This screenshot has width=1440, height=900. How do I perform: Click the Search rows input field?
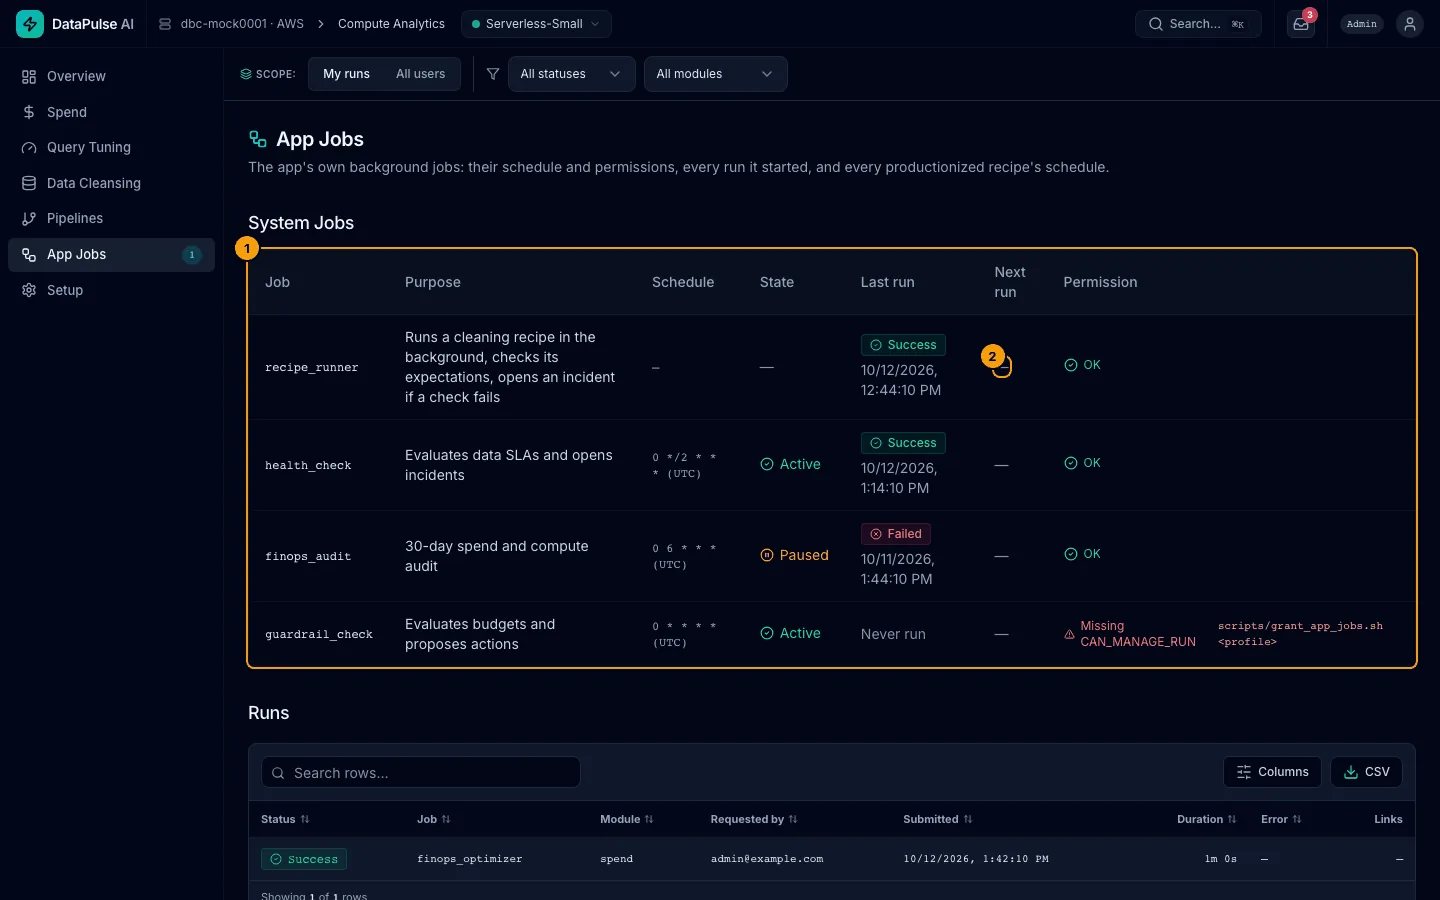click(421, 773)
